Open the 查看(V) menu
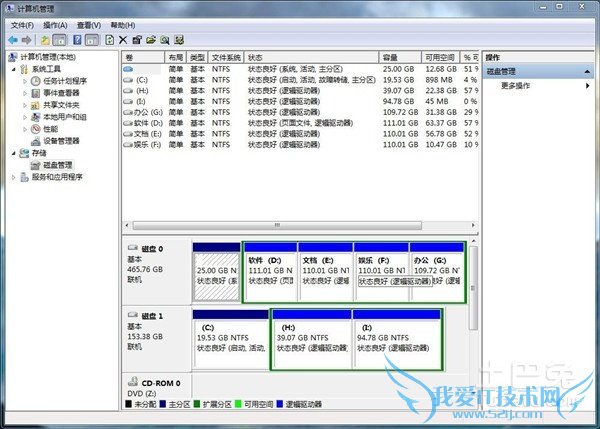This screenshot has height=429, width=600. click(x=89, y=25)
